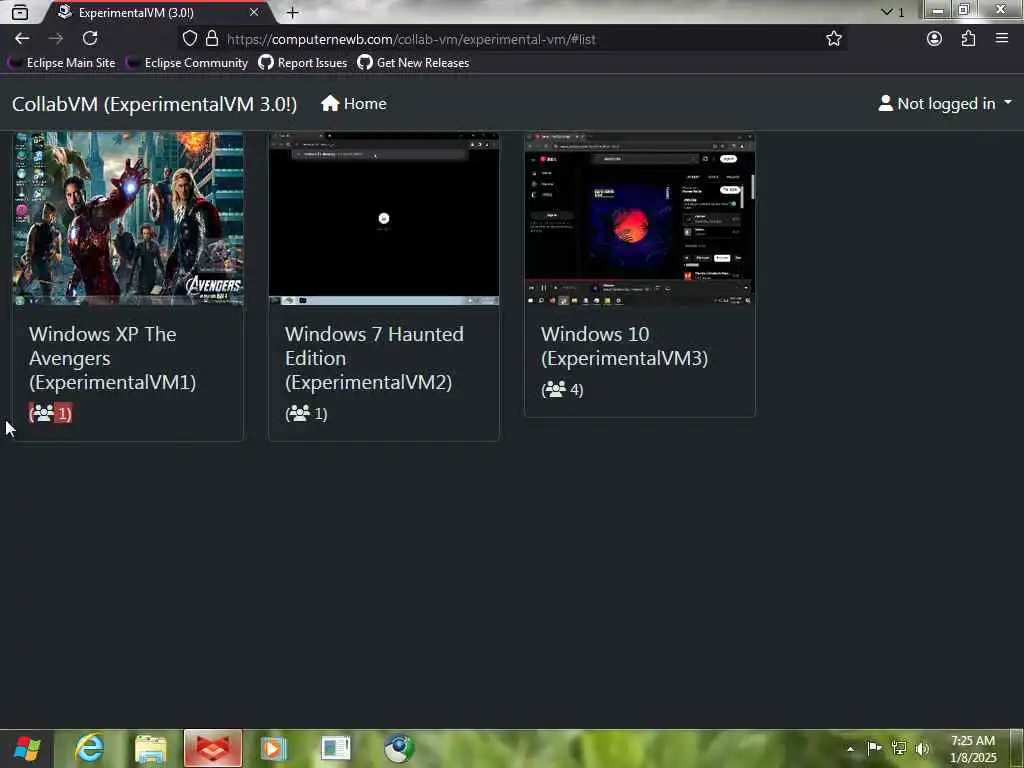Viewport: 1024px width, 768px height.
Task: Click the address bar URL field
Action: (513, 39)
